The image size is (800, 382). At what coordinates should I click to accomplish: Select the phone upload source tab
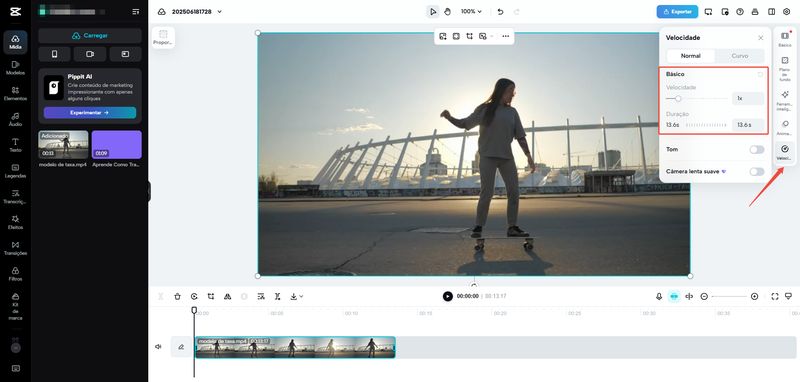pyautogui.click(x=55, y=54)
